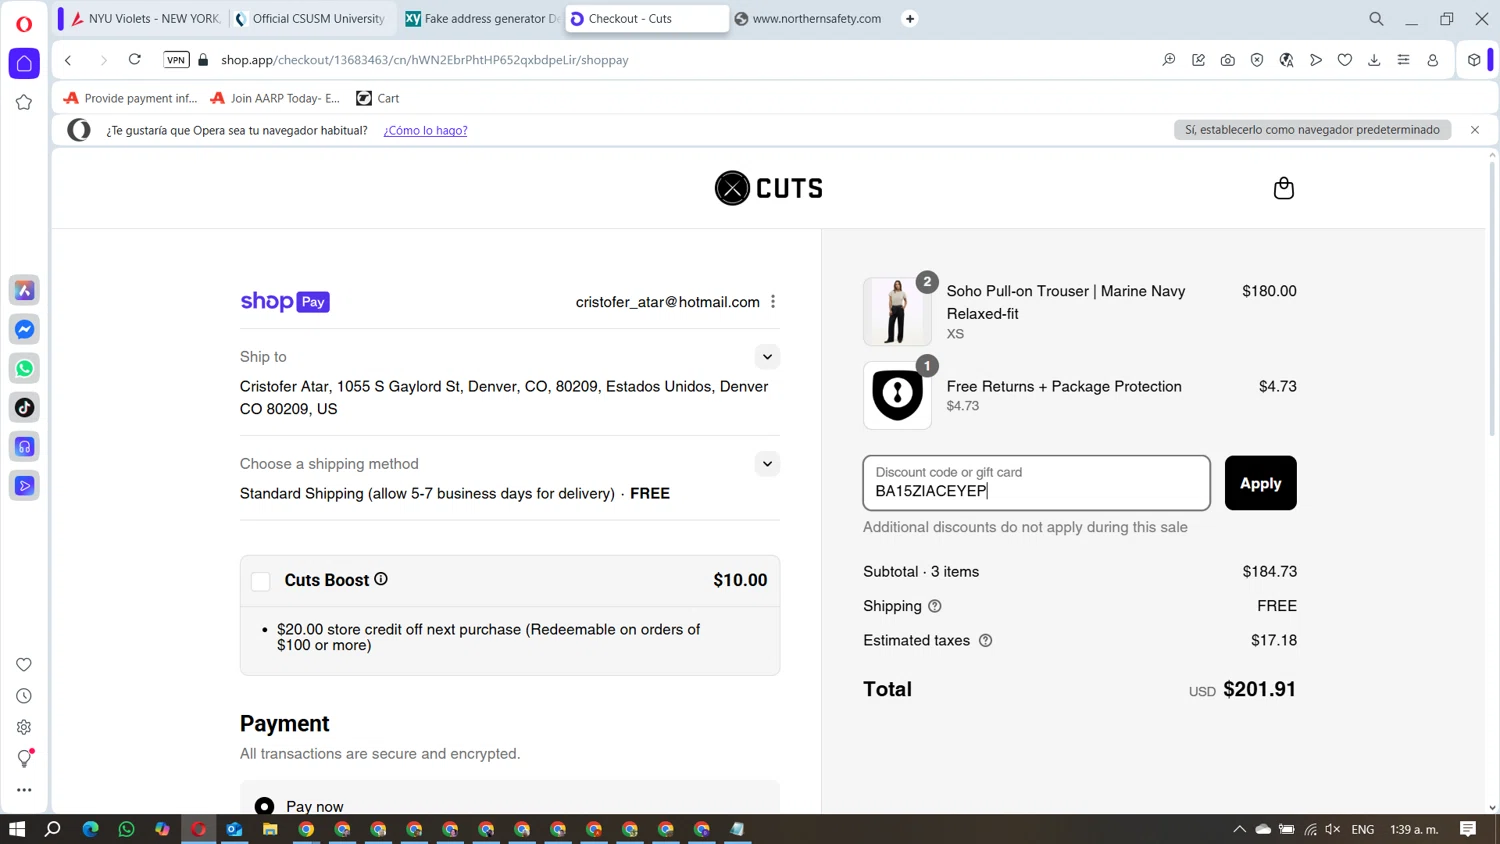This screenshot has width=1500, height=844.
Task: Open Microsoft Edge from taskbar
Action: [x=90, y=829]
